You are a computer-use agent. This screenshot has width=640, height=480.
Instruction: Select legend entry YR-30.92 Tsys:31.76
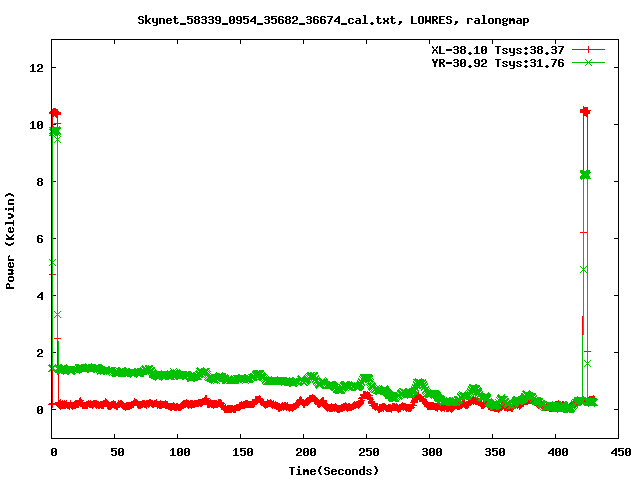click(x=498, y=63)
